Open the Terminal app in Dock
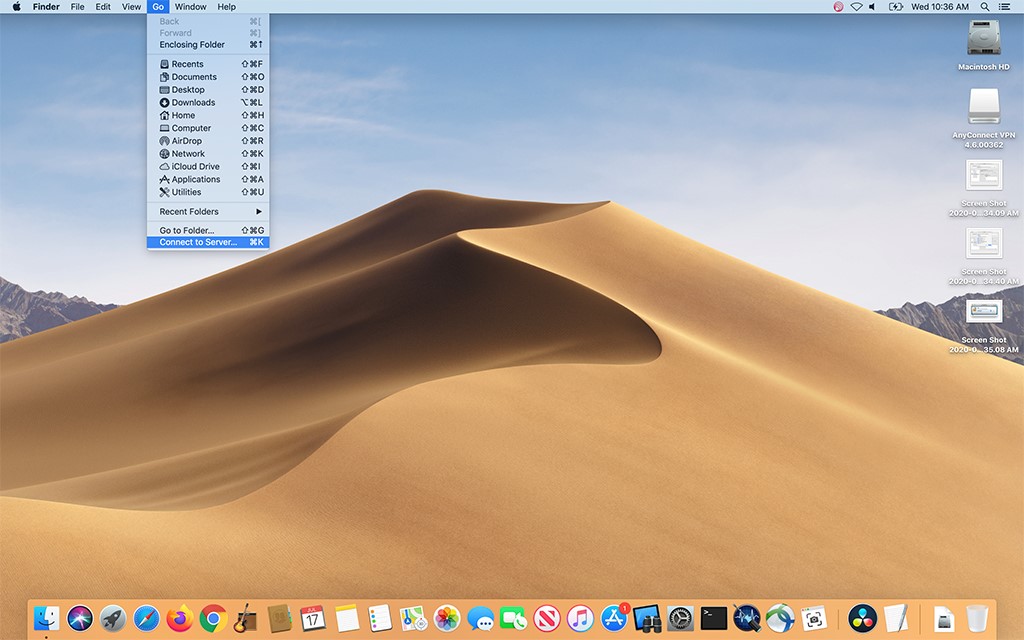Image resolution: width=1024 pixels, height=640 pixels. click(x=713, y=618)
